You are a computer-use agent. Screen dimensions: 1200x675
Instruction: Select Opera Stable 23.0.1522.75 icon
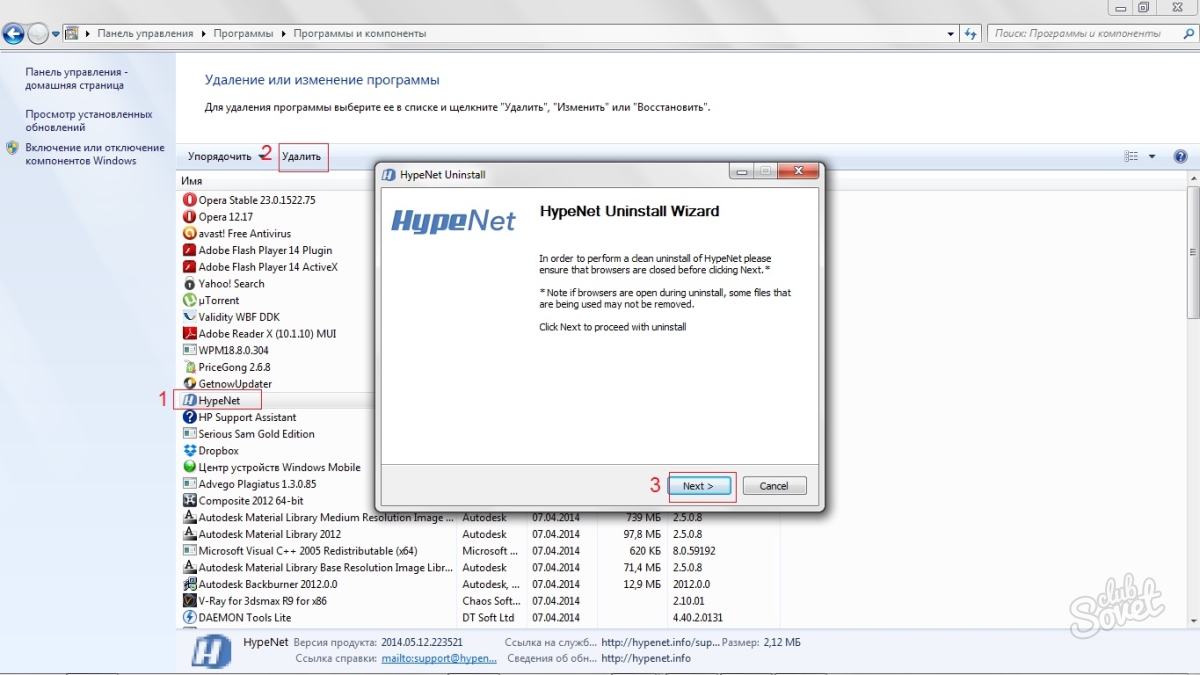(x=190, y=200)
